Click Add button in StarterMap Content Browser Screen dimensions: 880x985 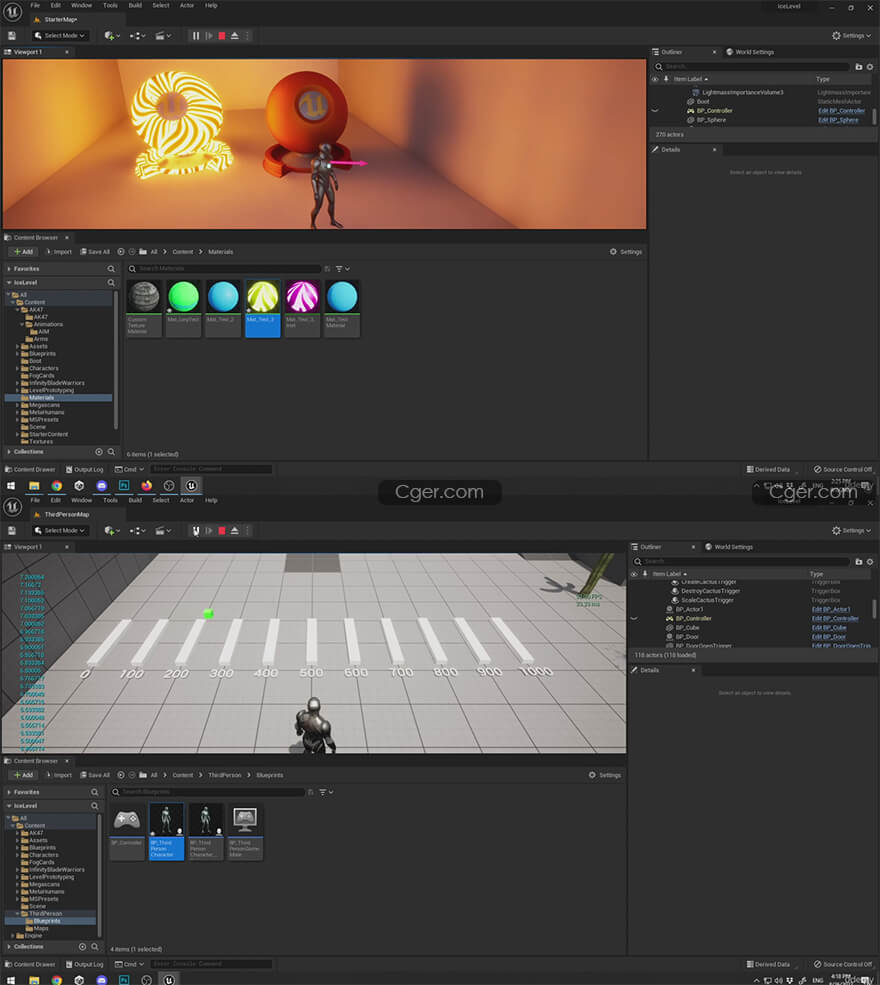pos(23,252)
